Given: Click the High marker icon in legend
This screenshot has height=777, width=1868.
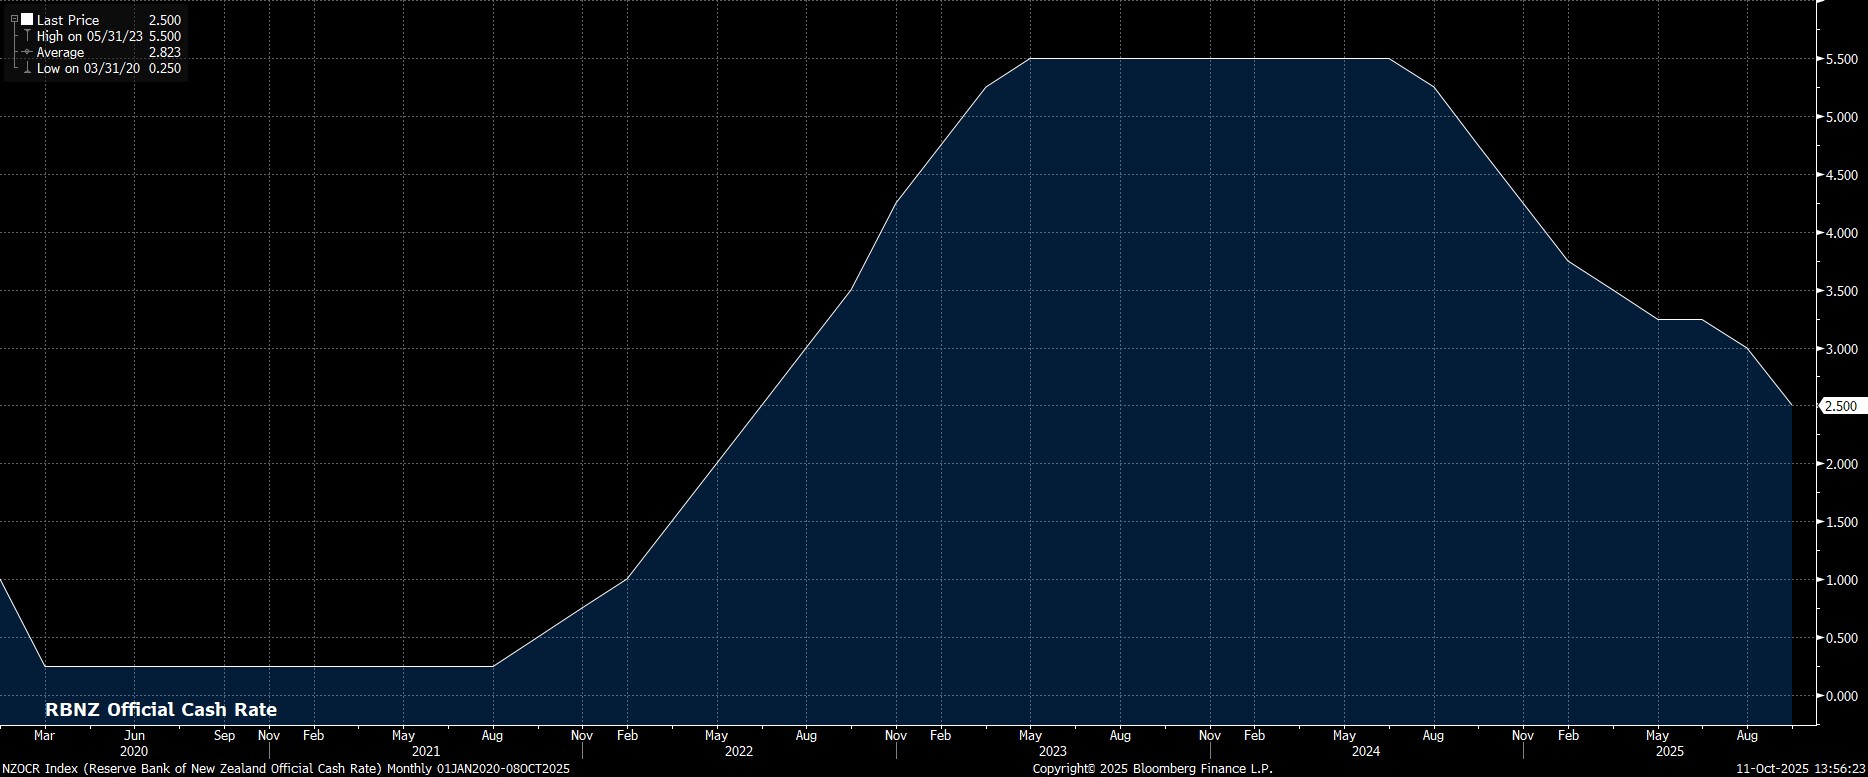Looking at the screenshot, I should point(27,36).
